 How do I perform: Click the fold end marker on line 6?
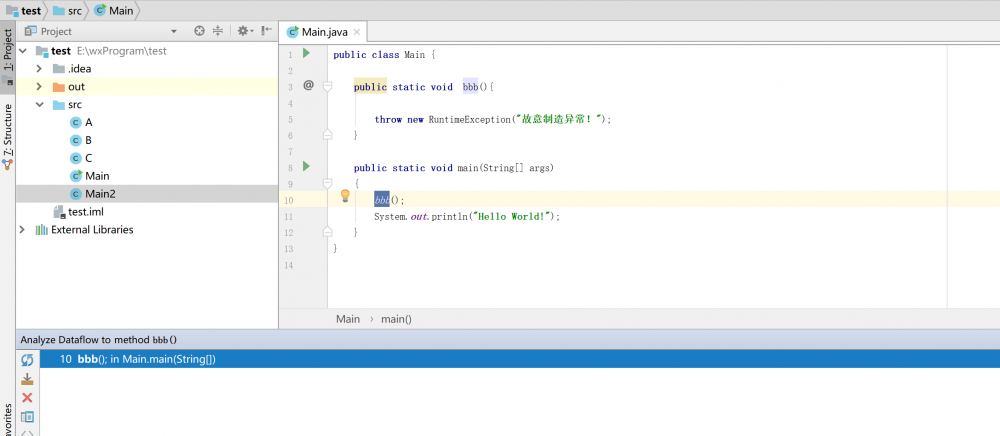327,134
